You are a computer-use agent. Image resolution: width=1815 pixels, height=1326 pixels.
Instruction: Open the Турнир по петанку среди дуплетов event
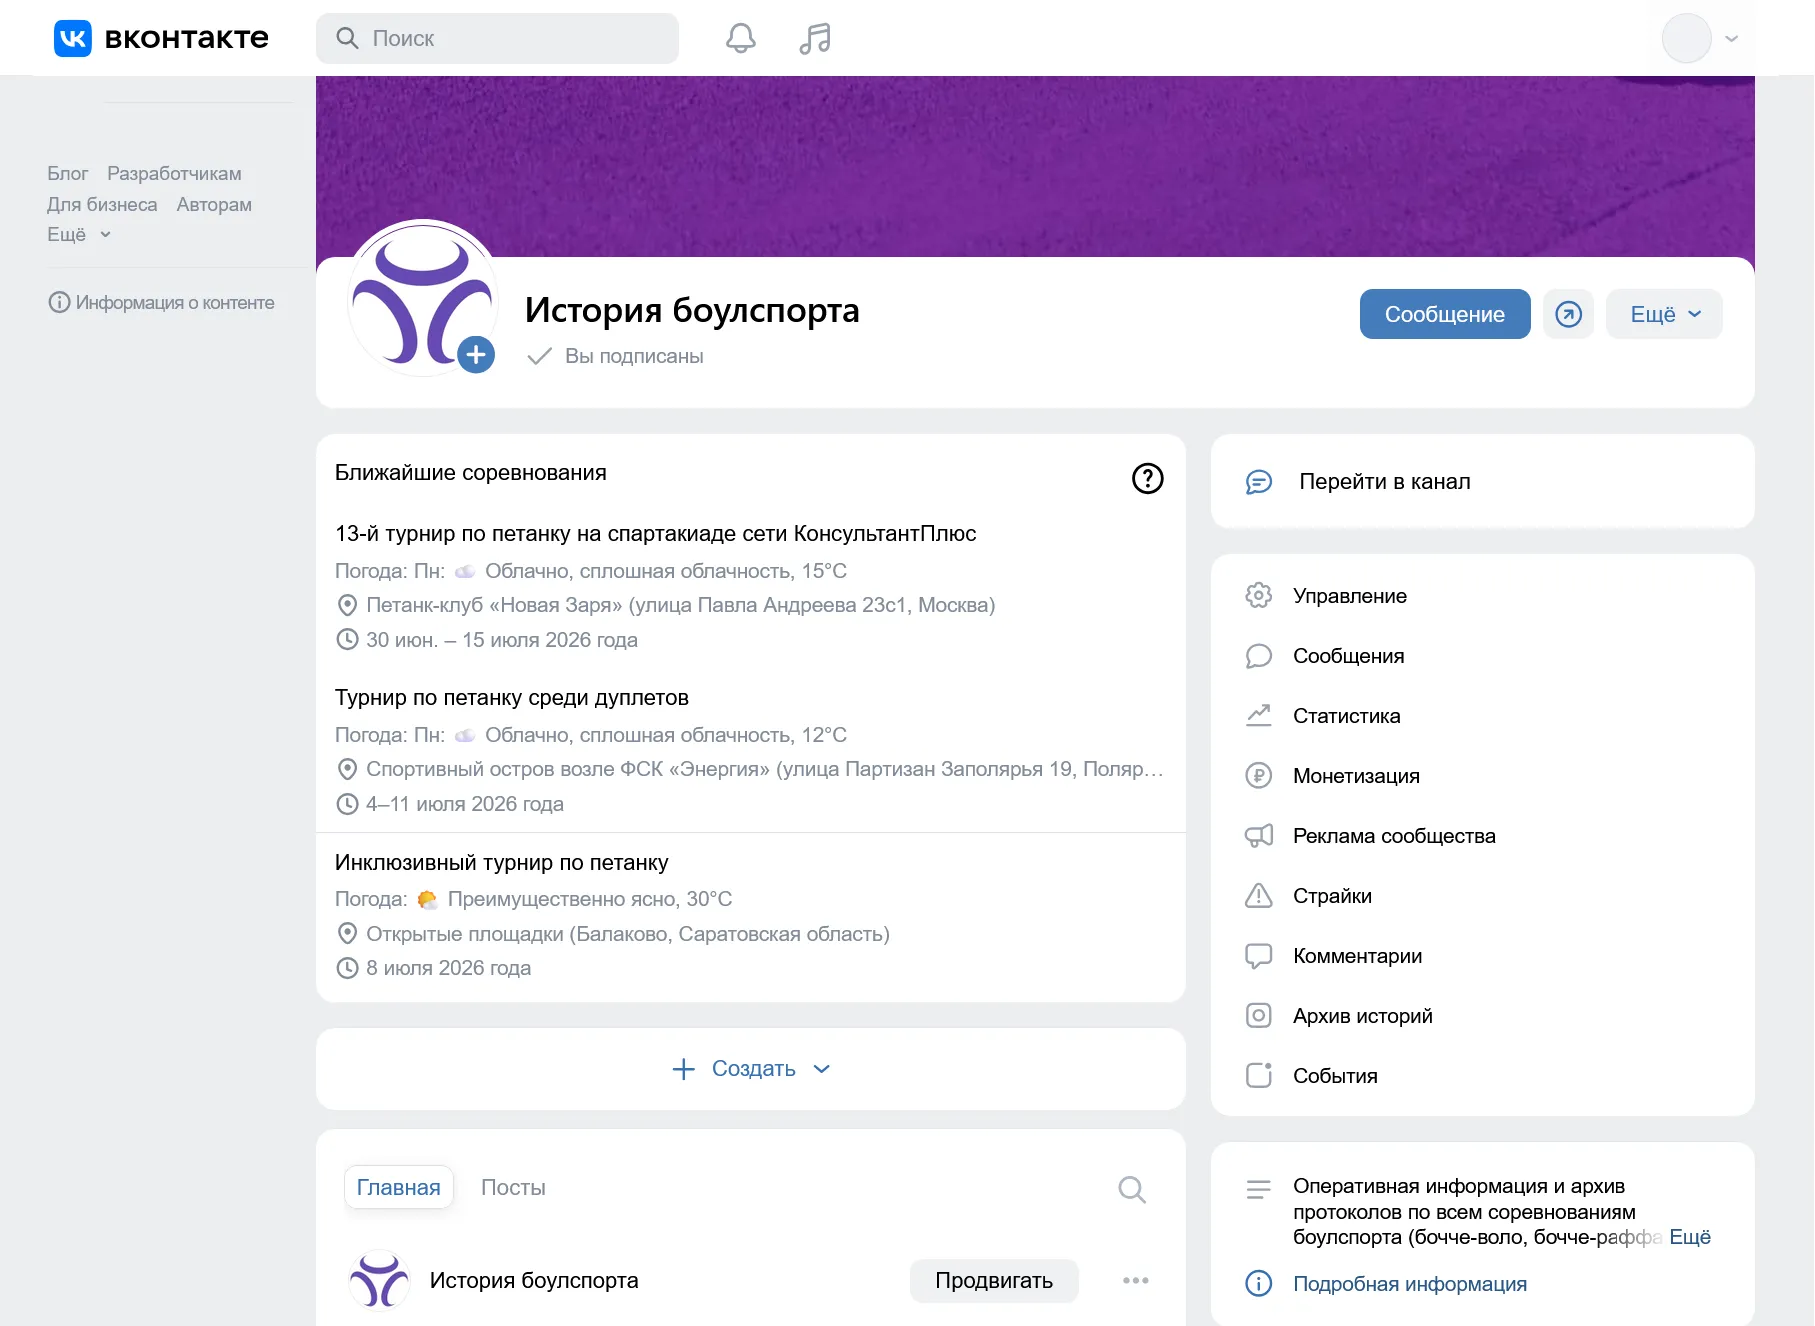click(511, 698)
